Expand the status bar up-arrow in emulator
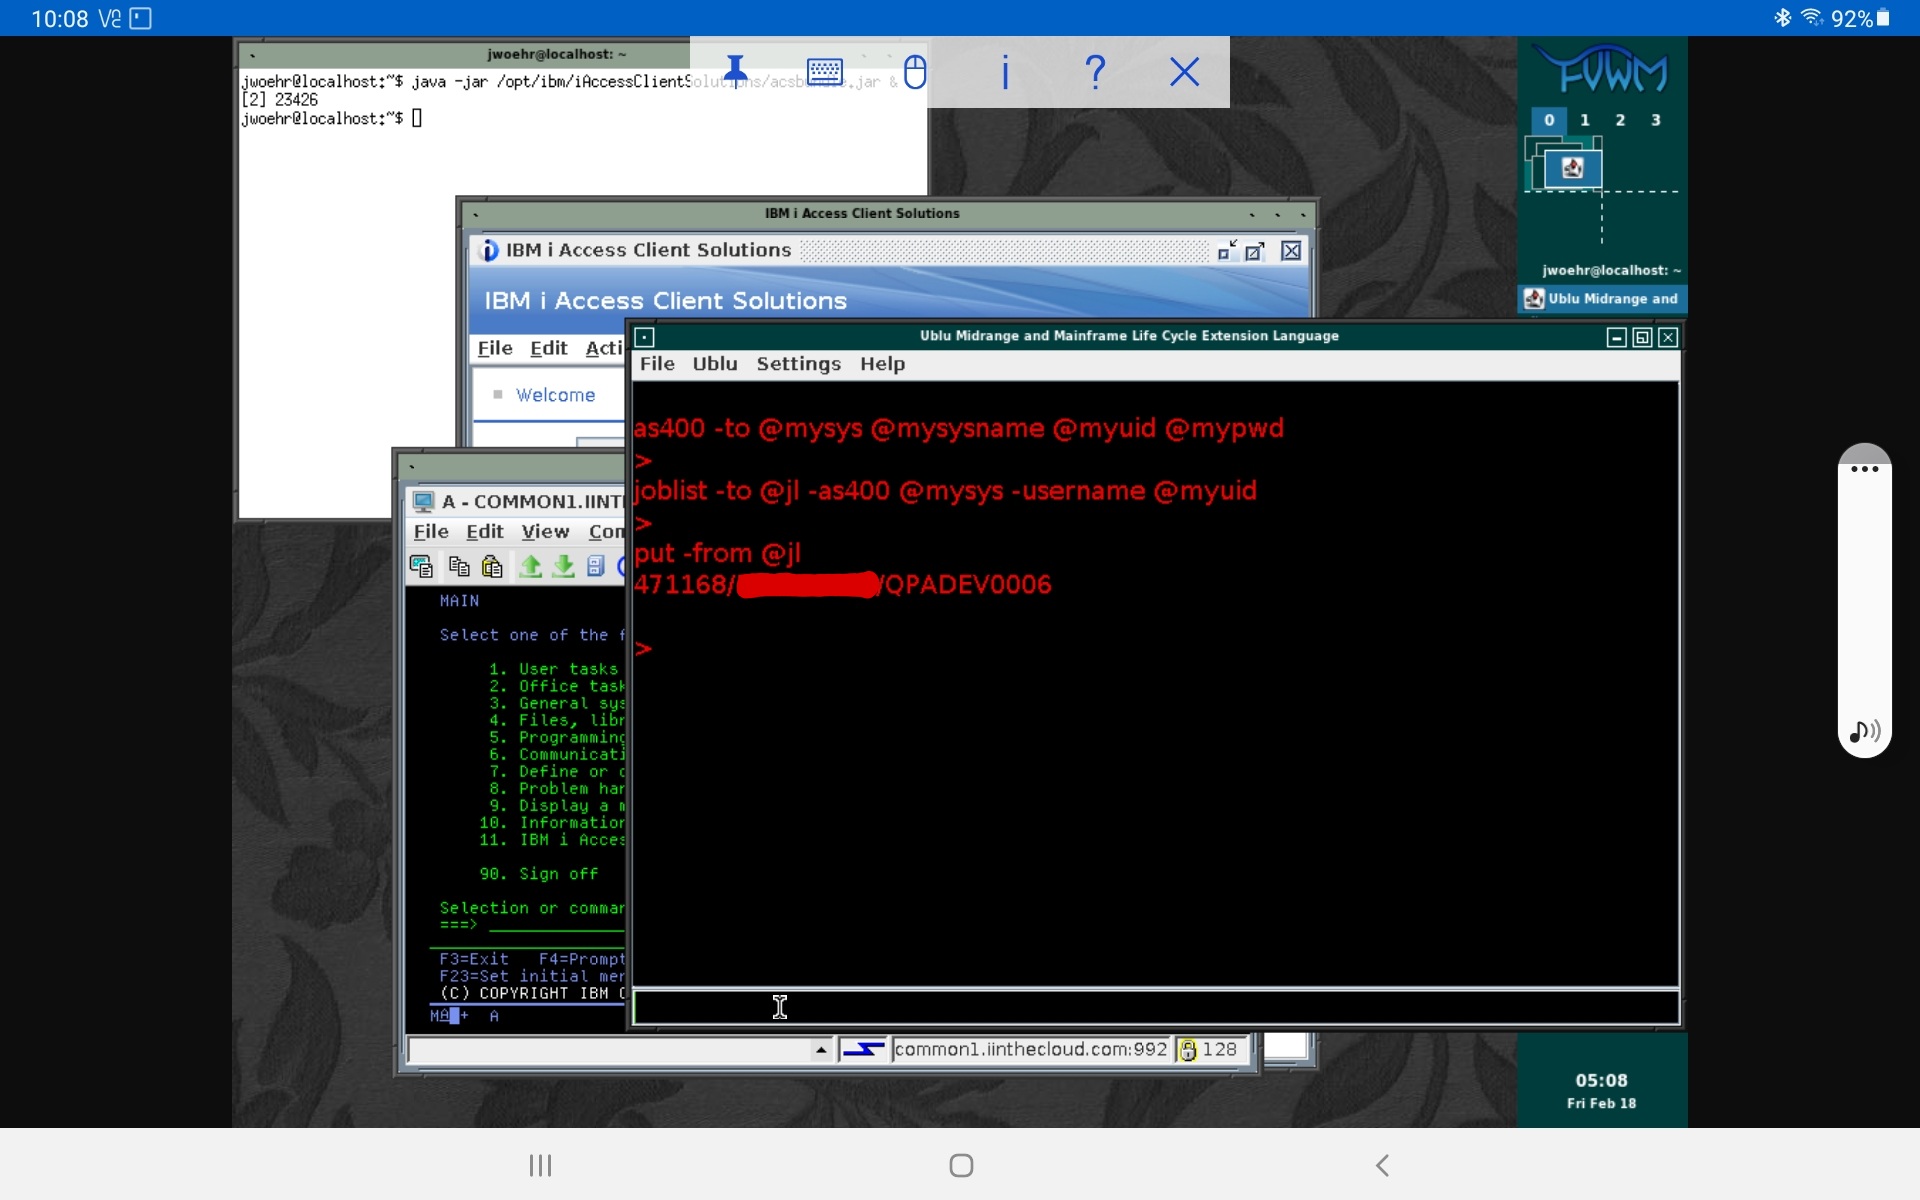Image resolution: width=1920 pixels, height=1200 pixels. tap(821, 1050)
